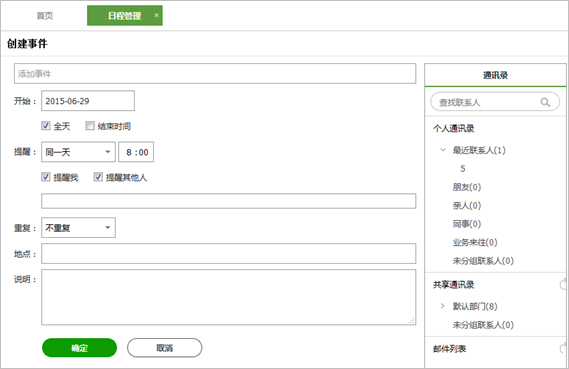Open the 同一天 reminder dropdown
Image resolution: width=569 pixels, height=369 pixels.
[x=78, y=152]
